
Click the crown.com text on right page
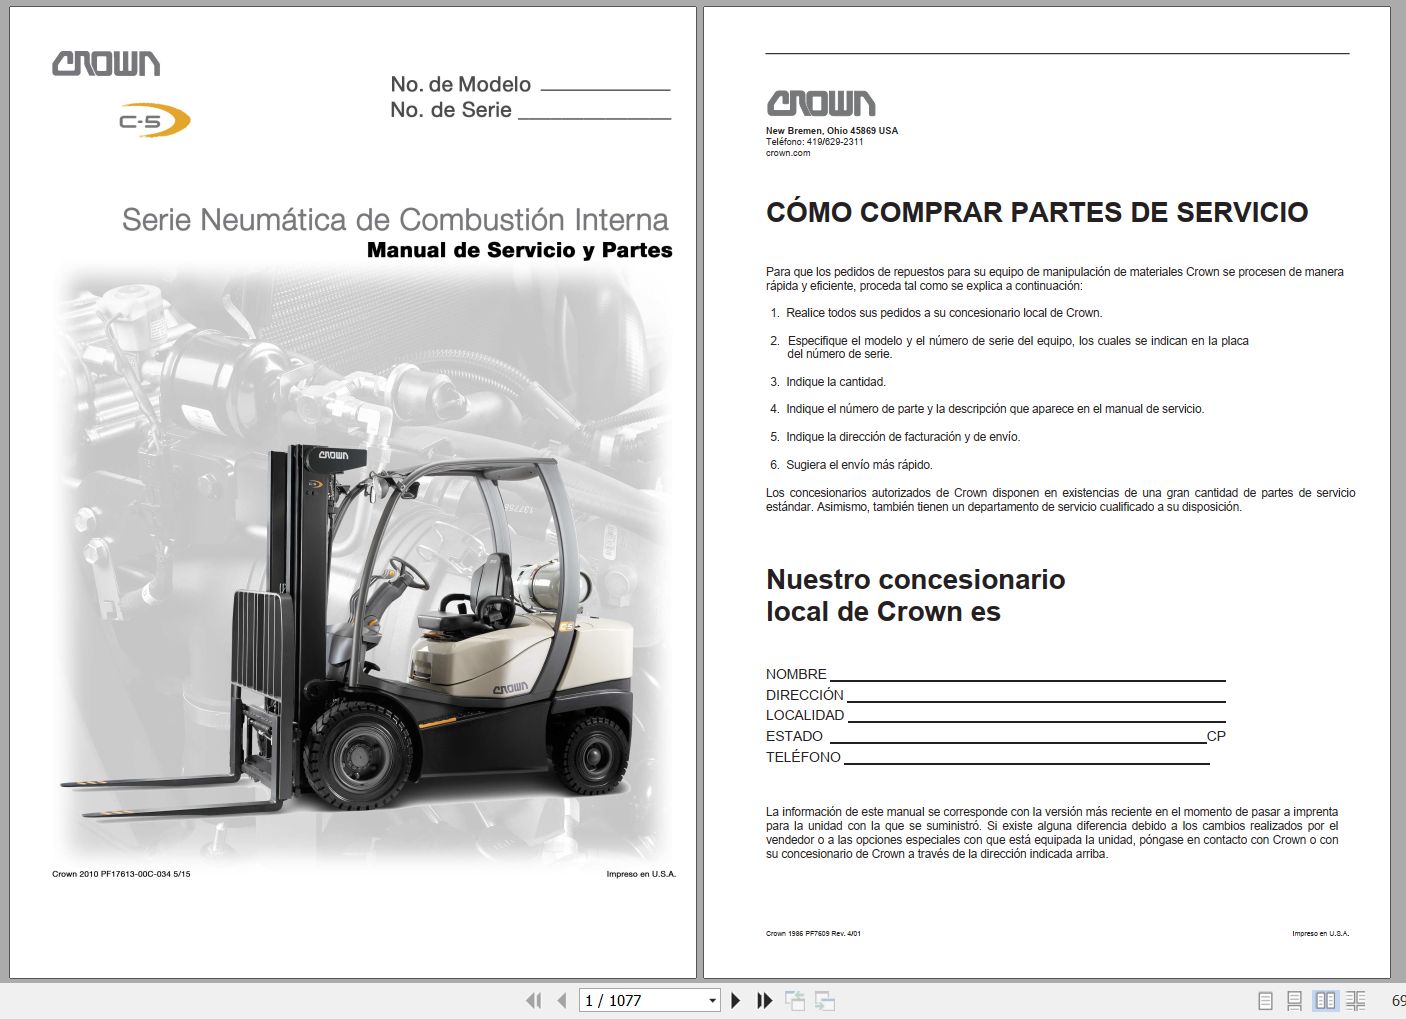click(x=788, y=153)
